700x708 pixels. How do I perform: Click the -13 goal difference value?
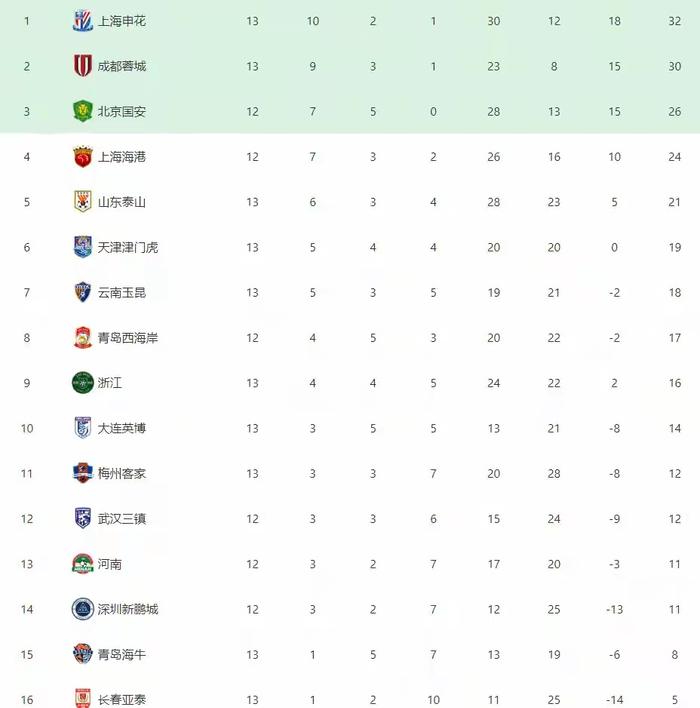pyautogui.click(x=614, y=609)
